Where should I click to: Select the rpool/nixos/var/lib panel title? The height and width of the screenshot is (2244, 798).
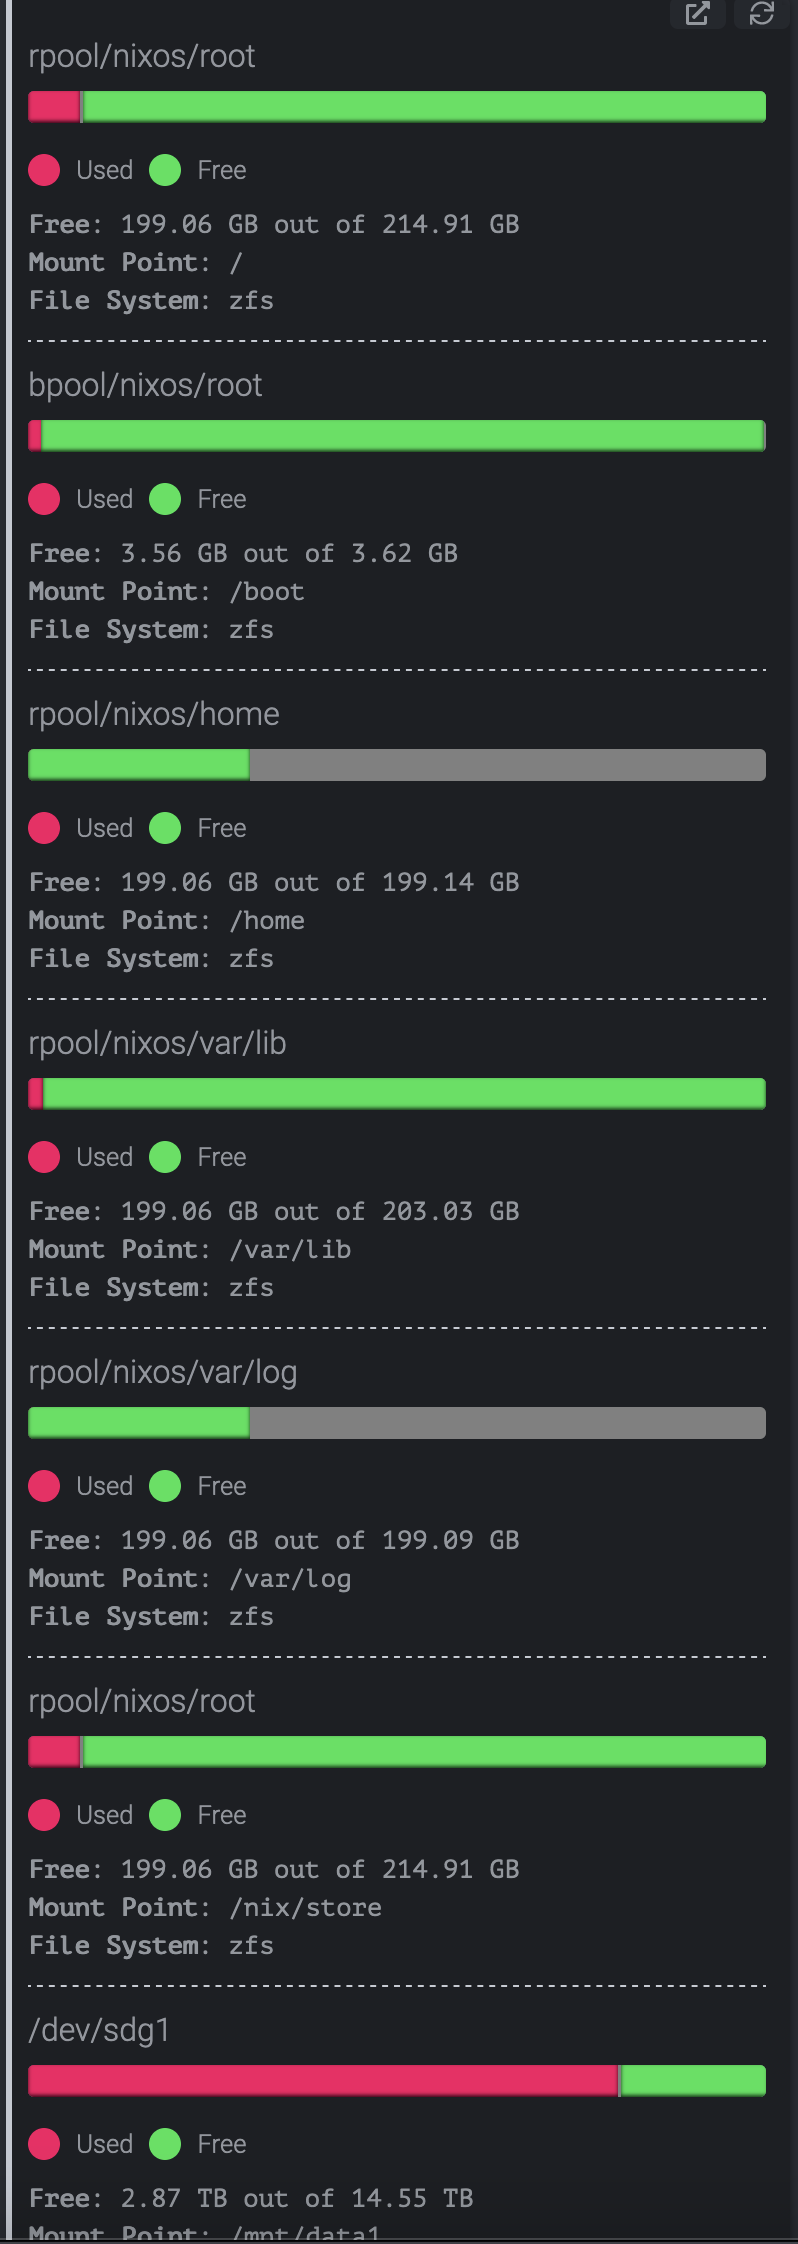tap(157, 1043)
